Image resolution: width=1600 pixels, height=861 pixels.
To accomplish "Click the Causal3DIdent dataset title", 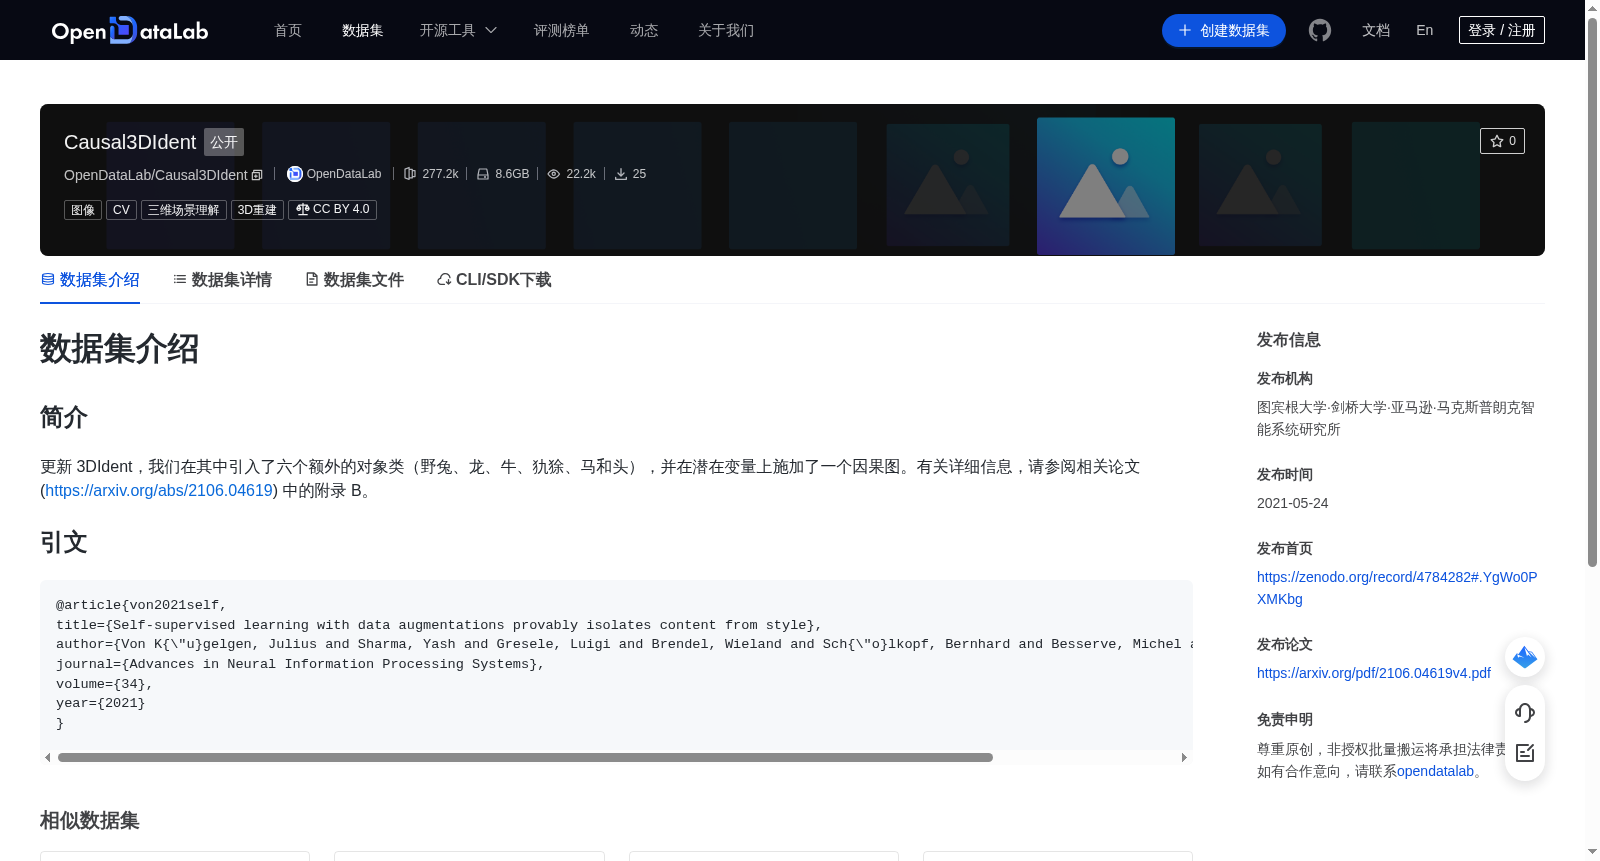I will coord(130,142).
